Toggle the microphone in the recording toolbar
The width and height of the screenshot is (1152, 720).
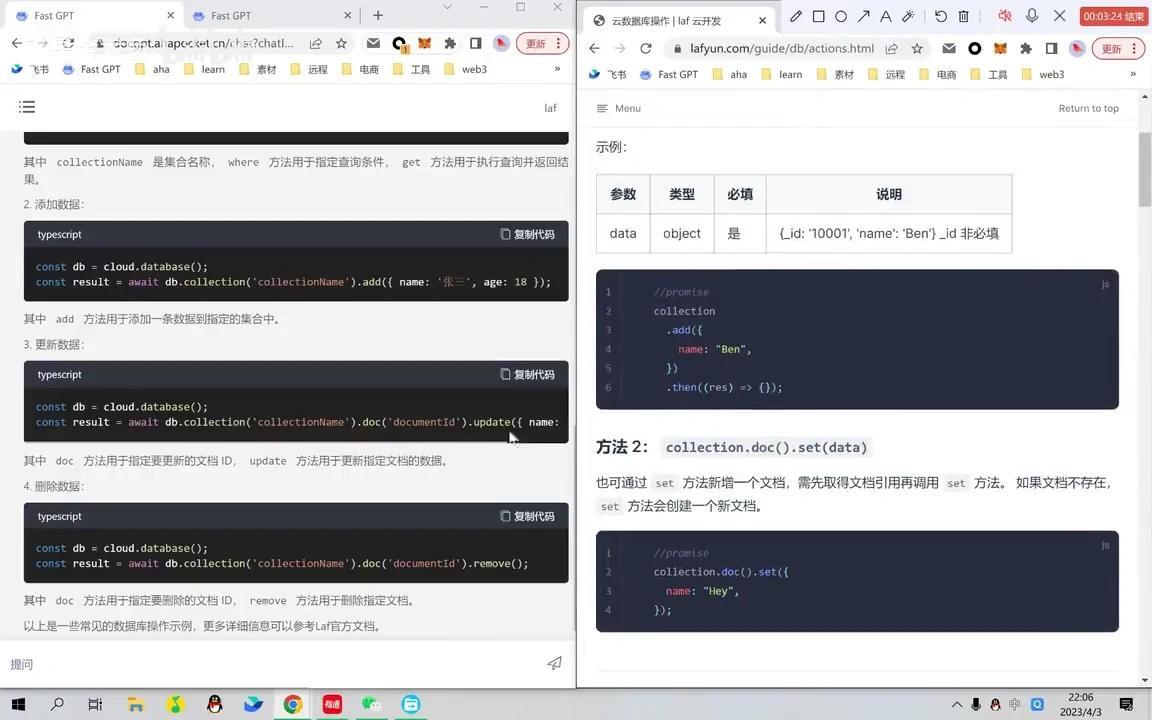coord(1031,16)
